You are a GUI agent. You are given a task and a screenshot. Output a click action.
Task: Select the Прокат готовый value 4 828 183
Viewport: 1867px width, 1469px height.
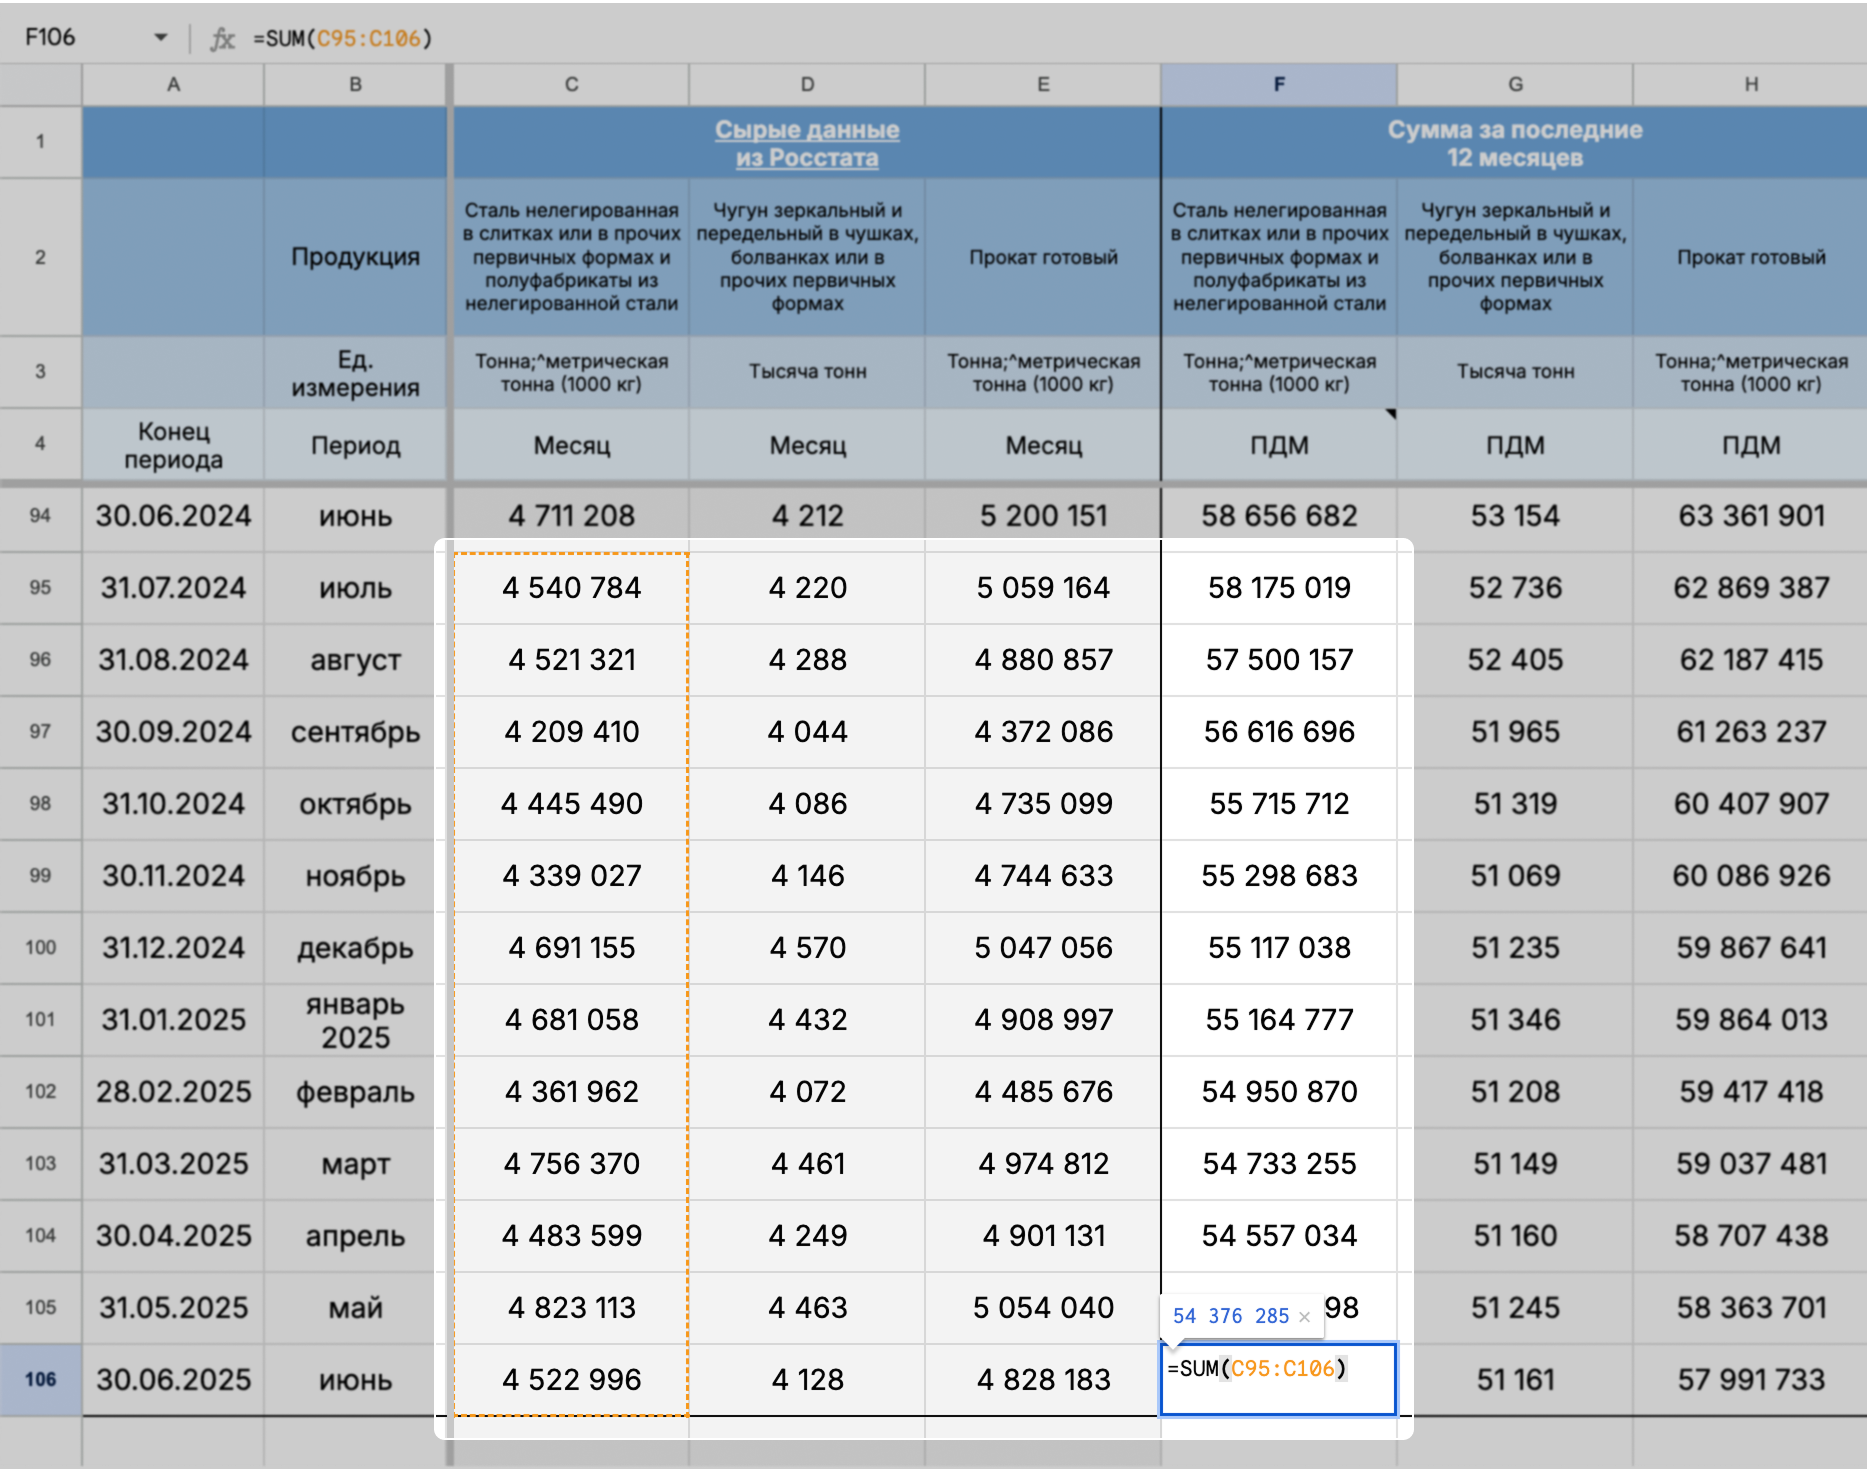click(1043, 1379)
